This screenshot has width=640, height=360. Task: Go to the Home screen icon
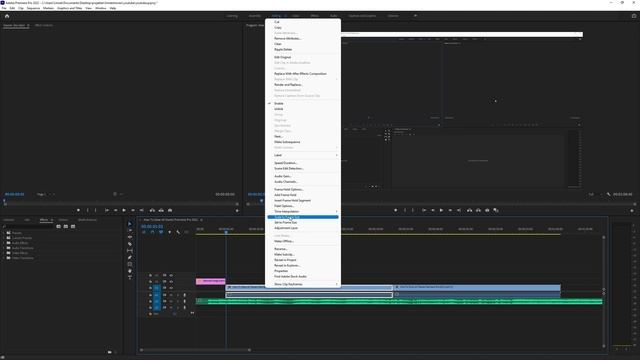coord(7,16)
